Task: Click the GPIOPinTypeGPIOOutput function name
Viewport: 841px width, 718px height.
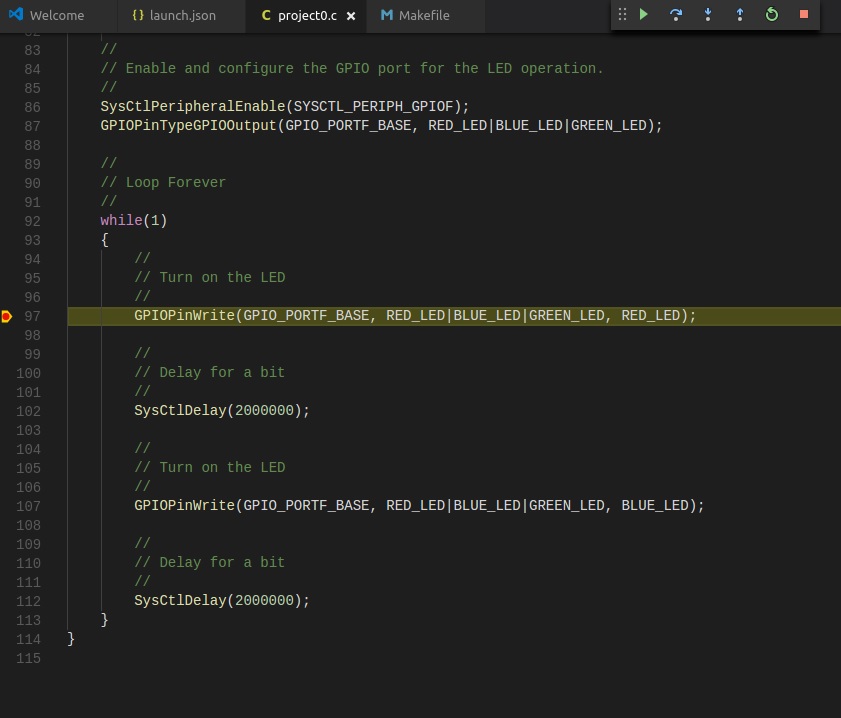Action: [188, 125]
